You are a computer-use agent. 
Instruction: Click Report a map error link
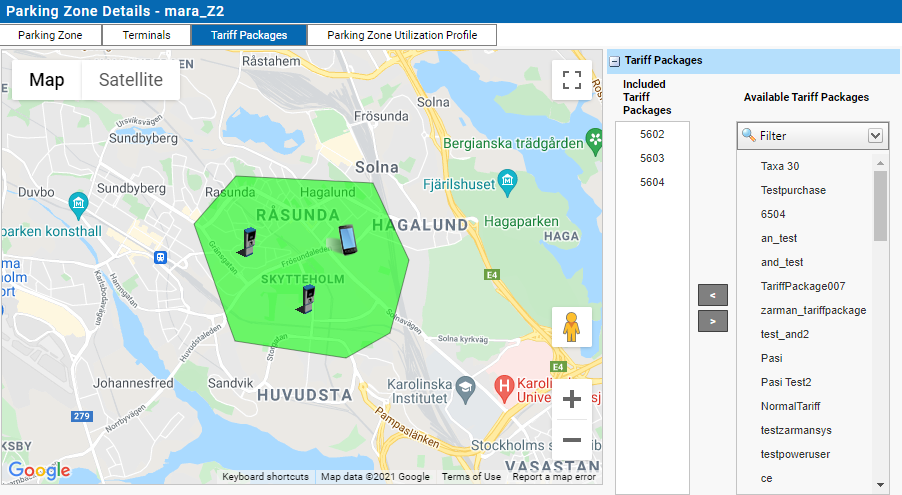click(554, 477)
